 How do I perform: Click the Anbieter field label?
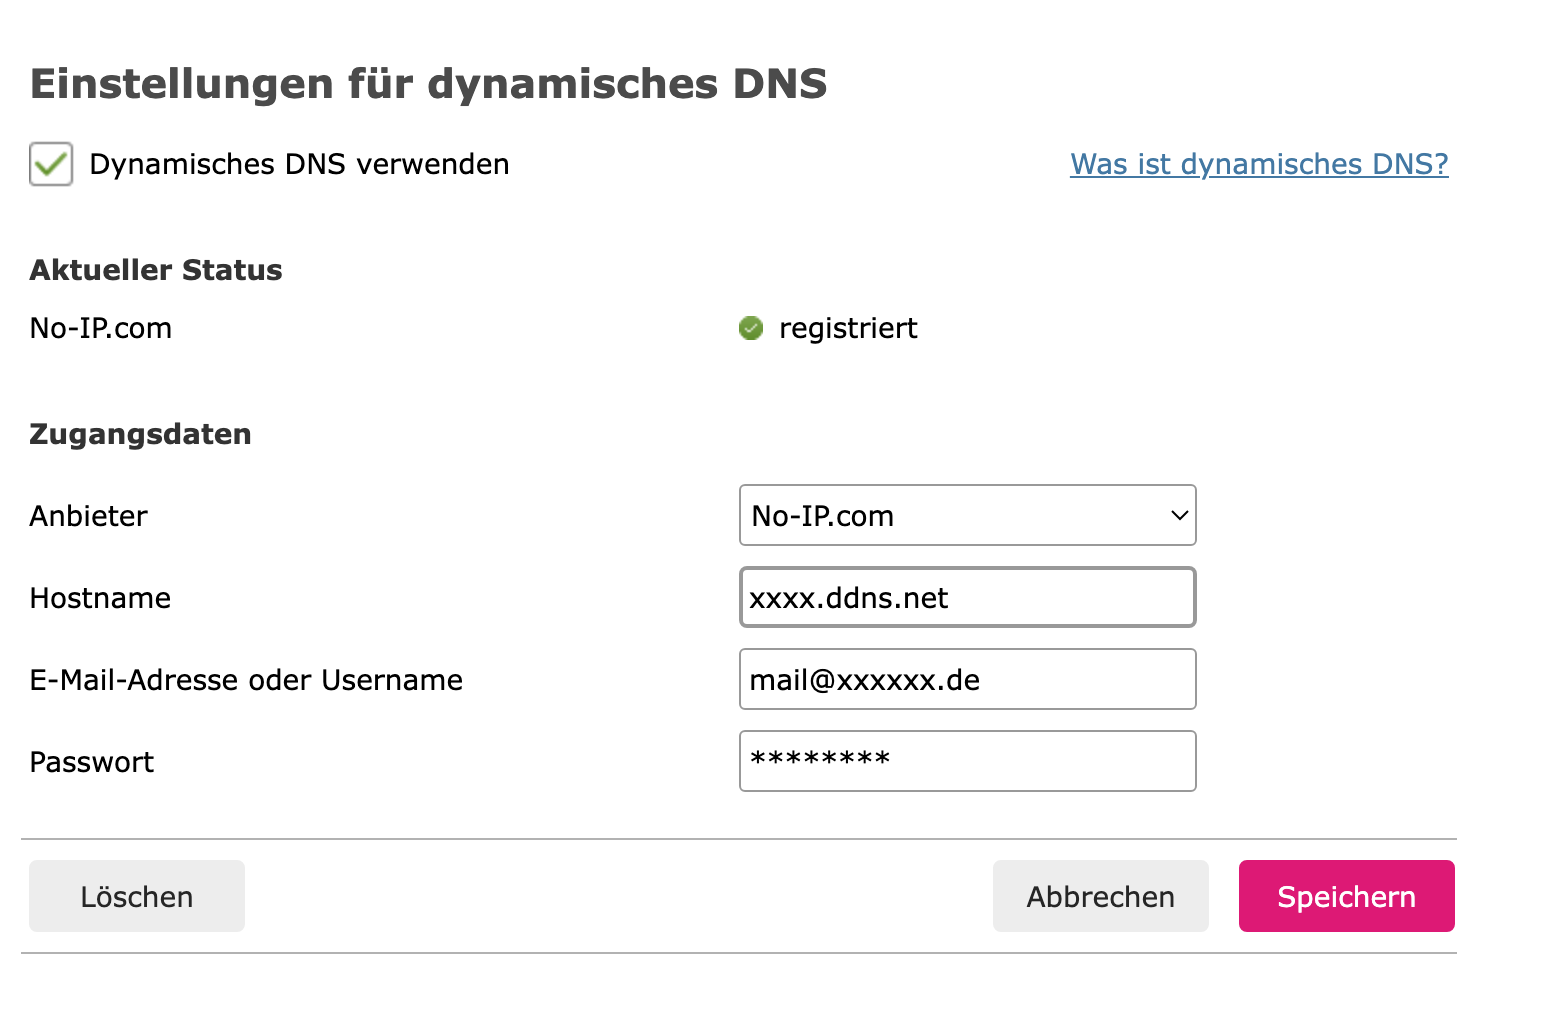[89, 516]
